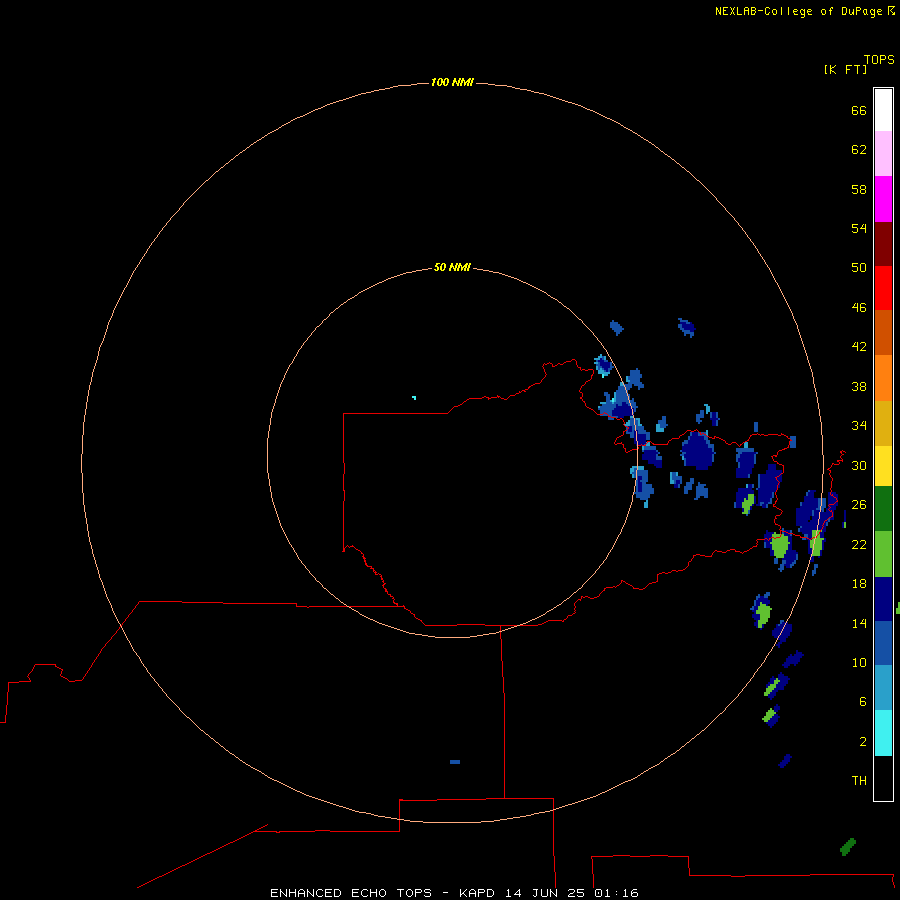Viewport: 900px width, 900px height.
Task: Click the legend value 50
Action: click(859, 267)
